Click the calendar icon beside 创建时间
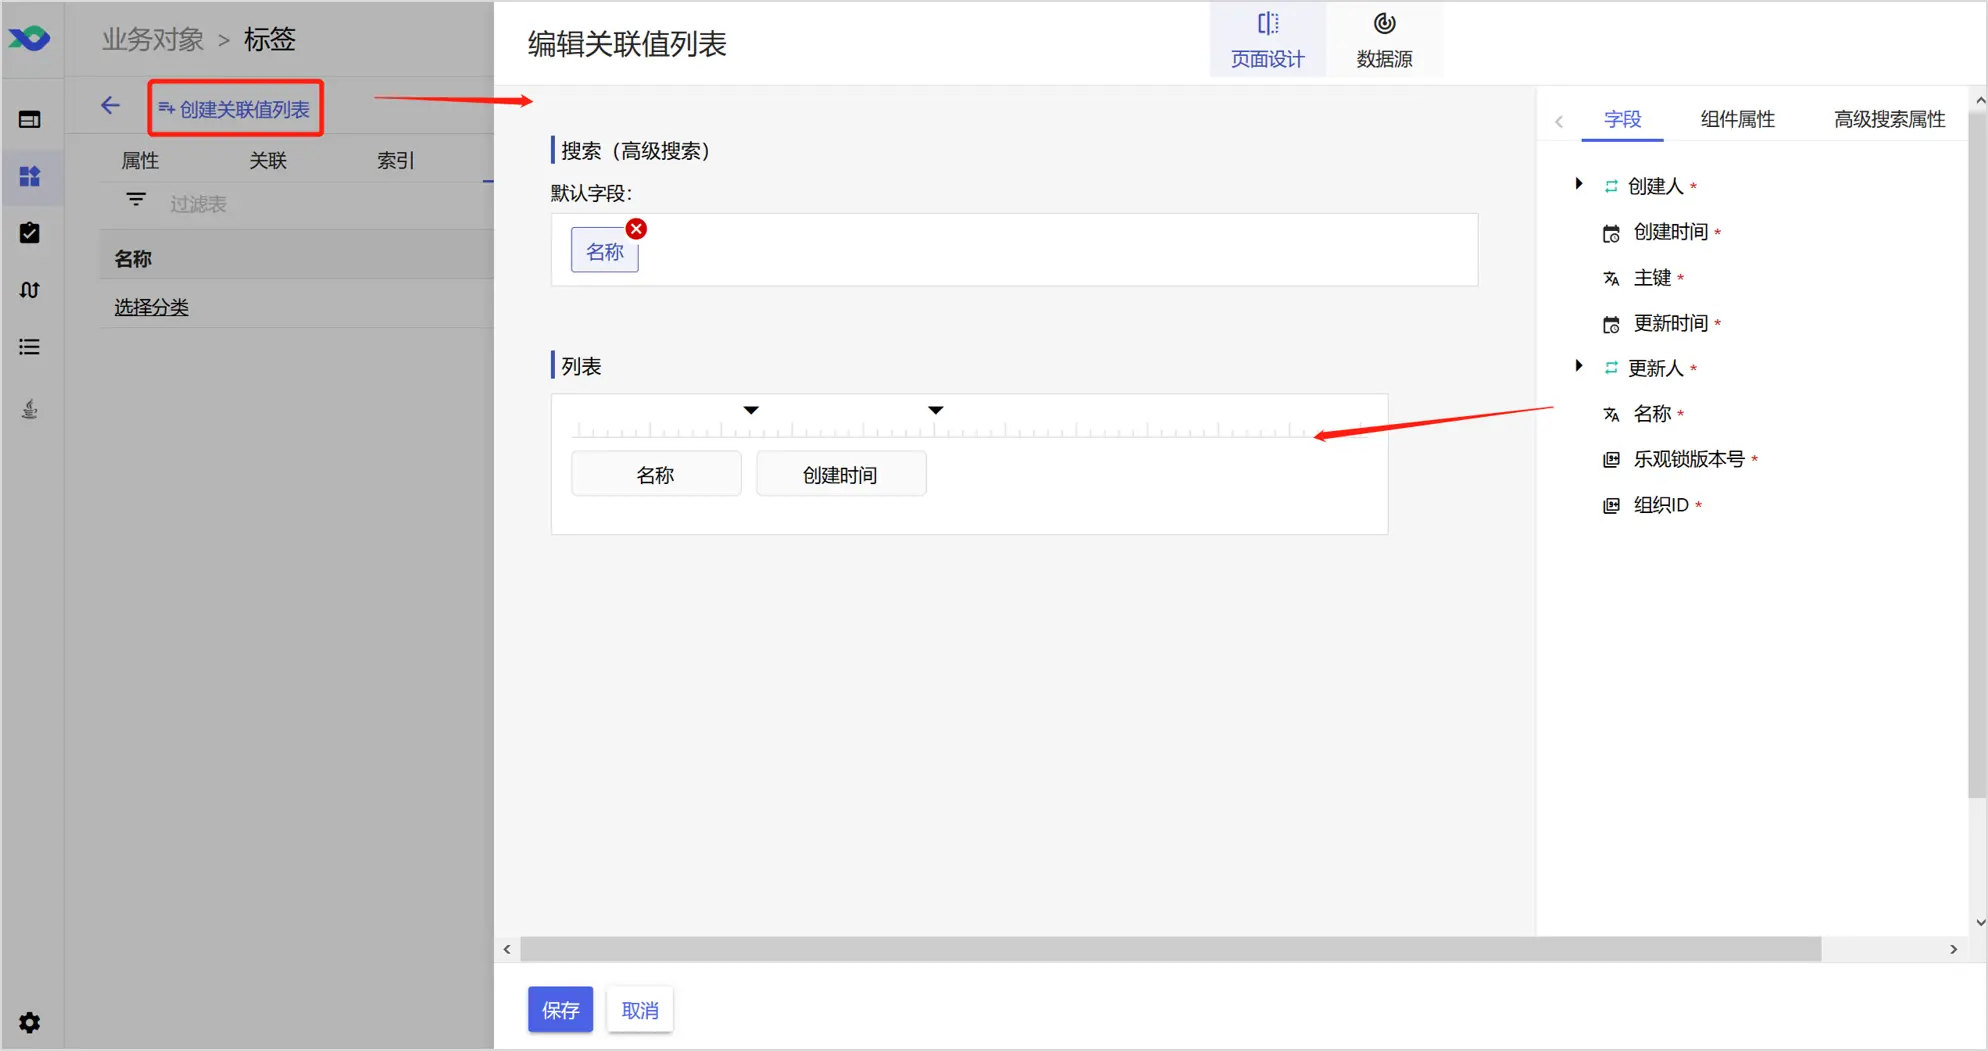 [x=1611, y=233]
